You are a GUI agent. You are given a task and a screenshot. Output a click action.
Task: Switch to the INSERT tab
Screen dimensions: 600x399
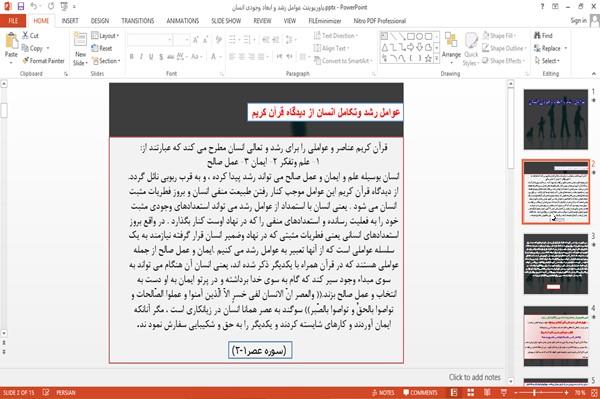tap(70, 21)
